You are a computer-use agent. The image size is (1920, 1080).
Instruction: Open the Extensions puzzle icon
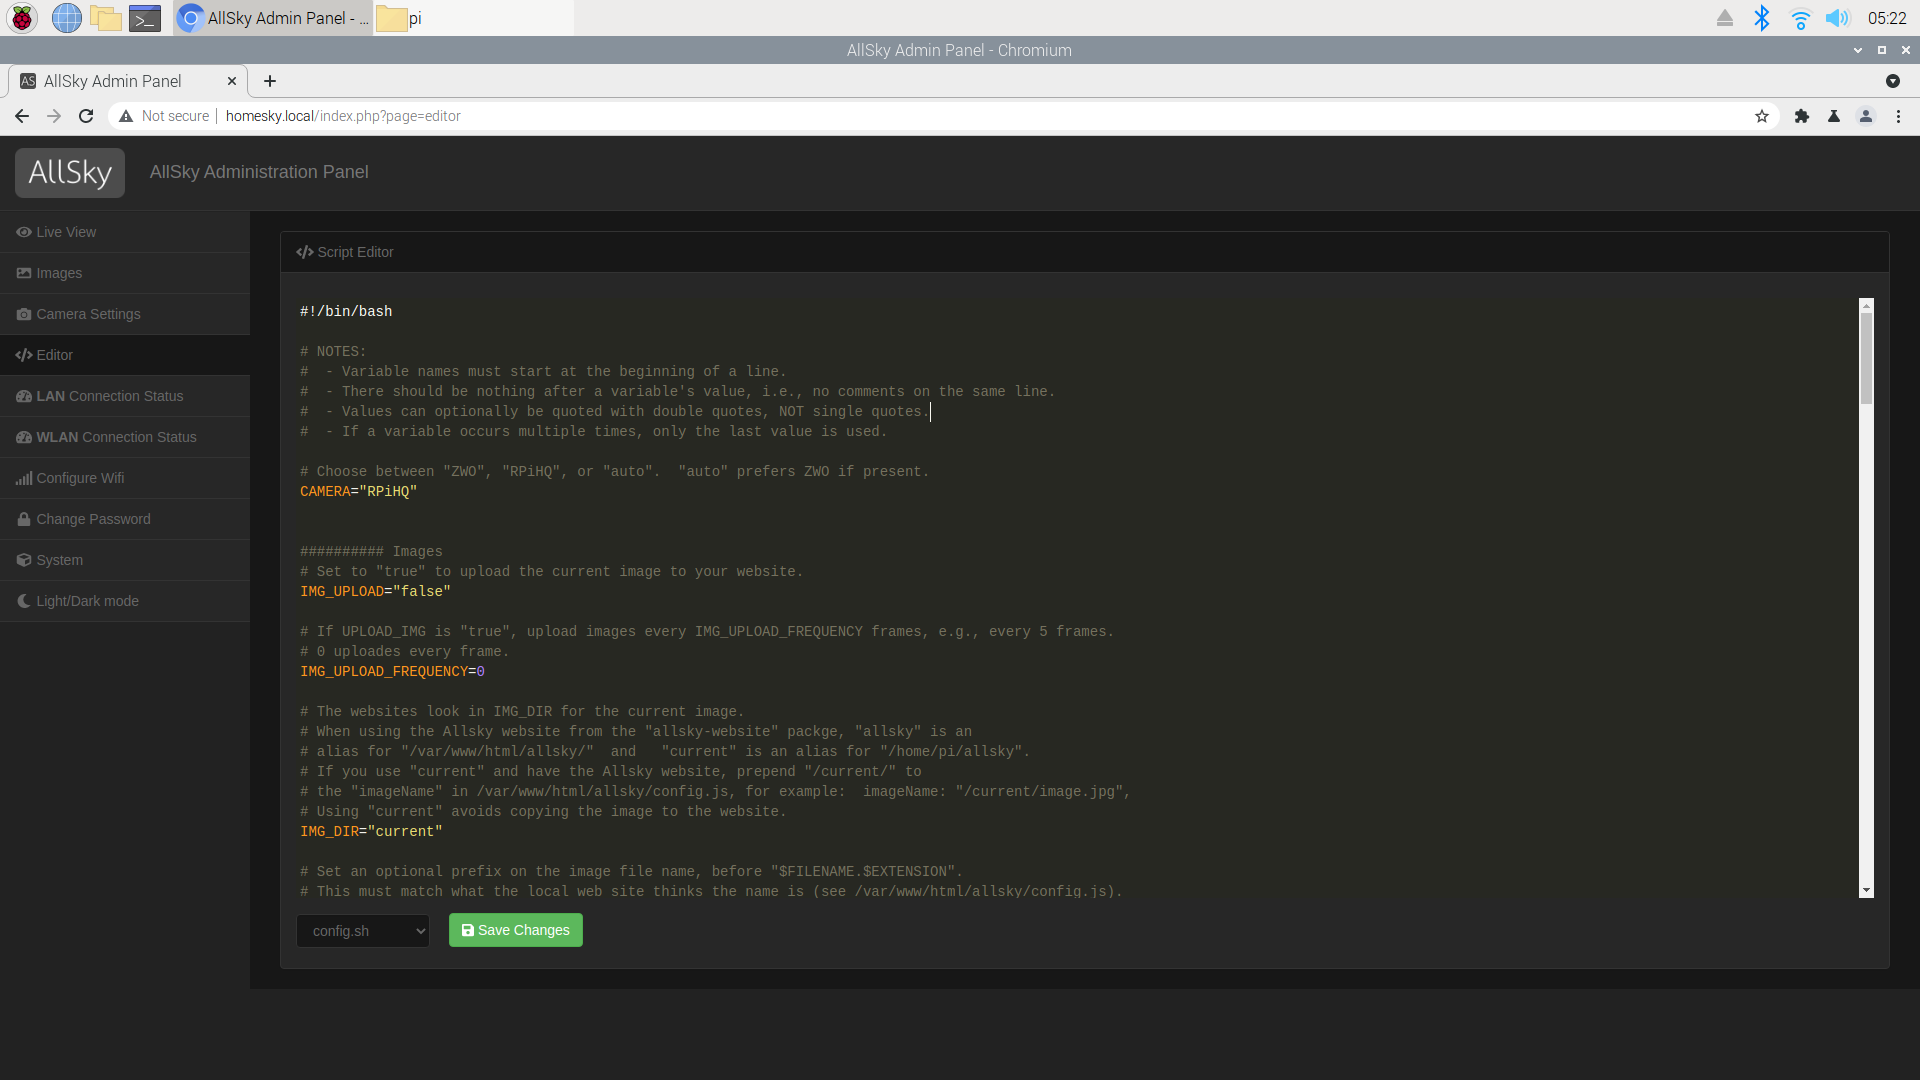1802,116
